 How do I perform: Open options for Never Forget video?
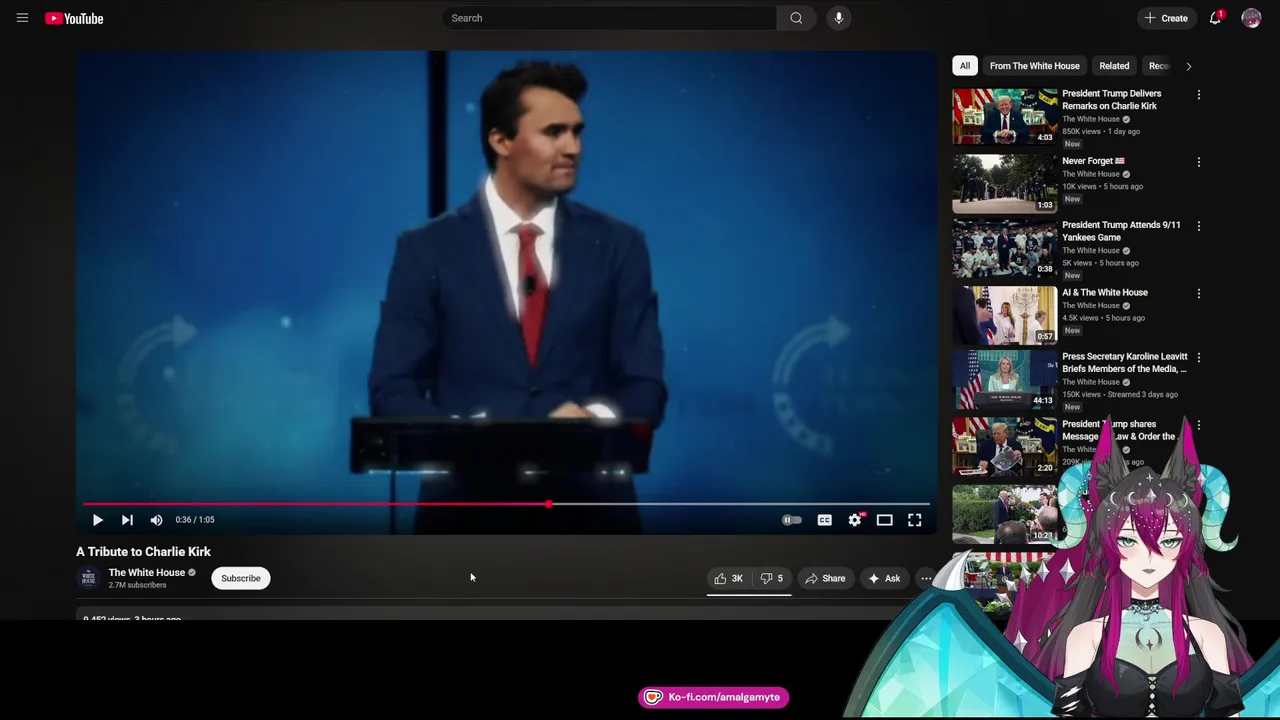(x=1199, y=162)
